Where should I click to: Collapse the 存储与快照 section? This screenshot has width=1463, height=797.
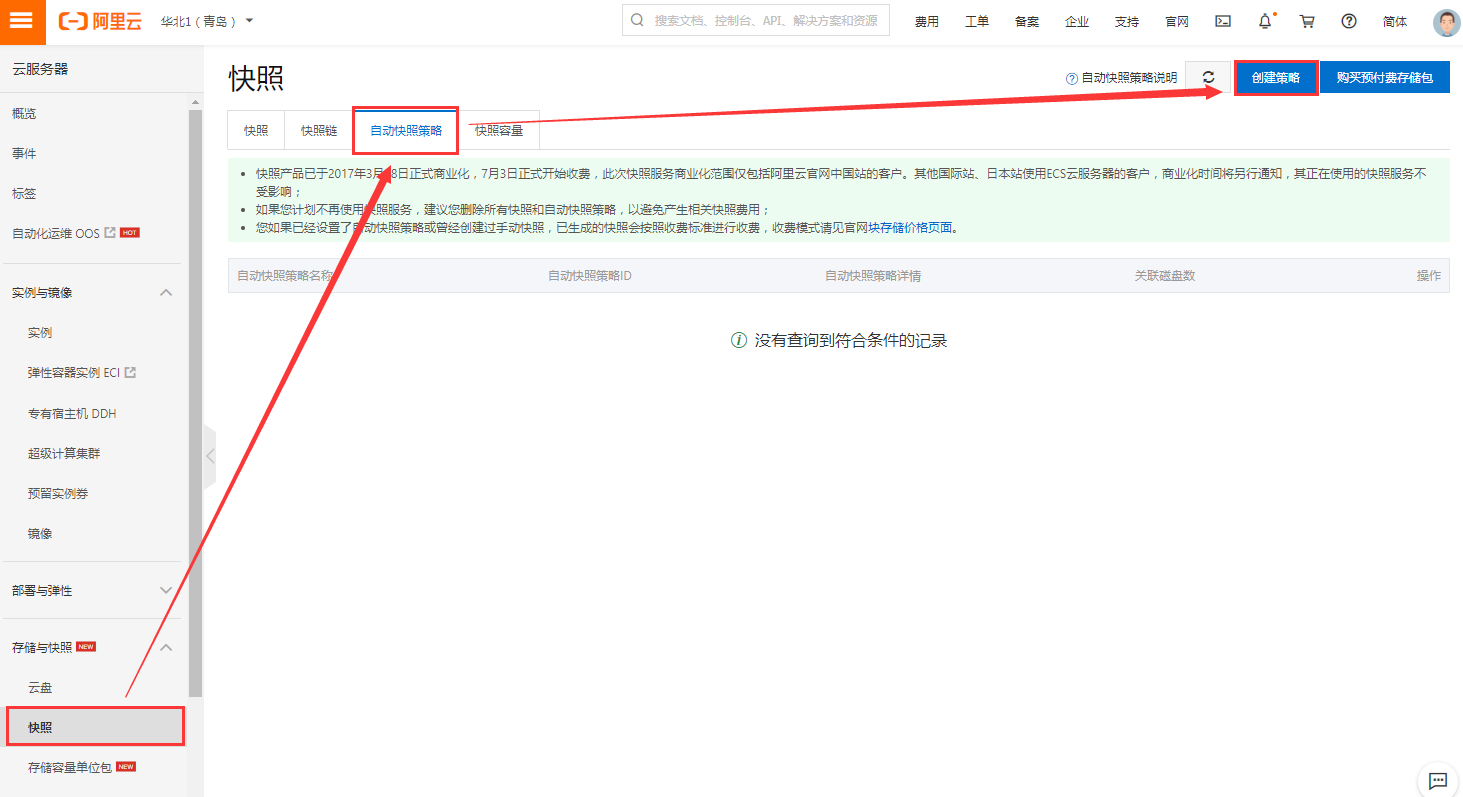[166, 647]
